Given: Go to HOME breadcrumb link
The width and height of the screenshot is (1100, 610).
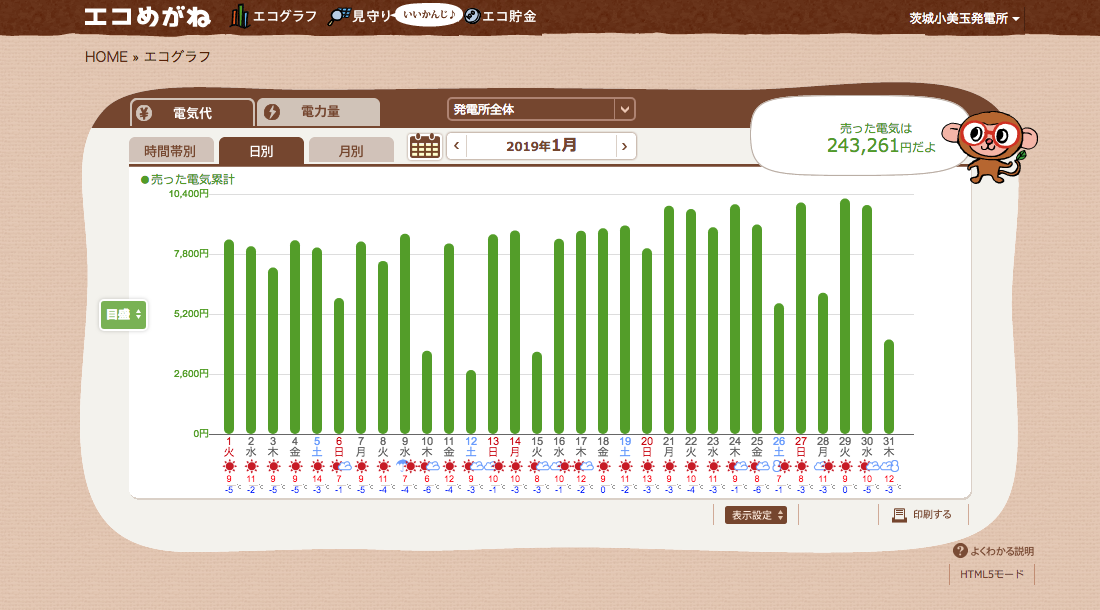Looking at the screenshot, I should click(106, 57).
